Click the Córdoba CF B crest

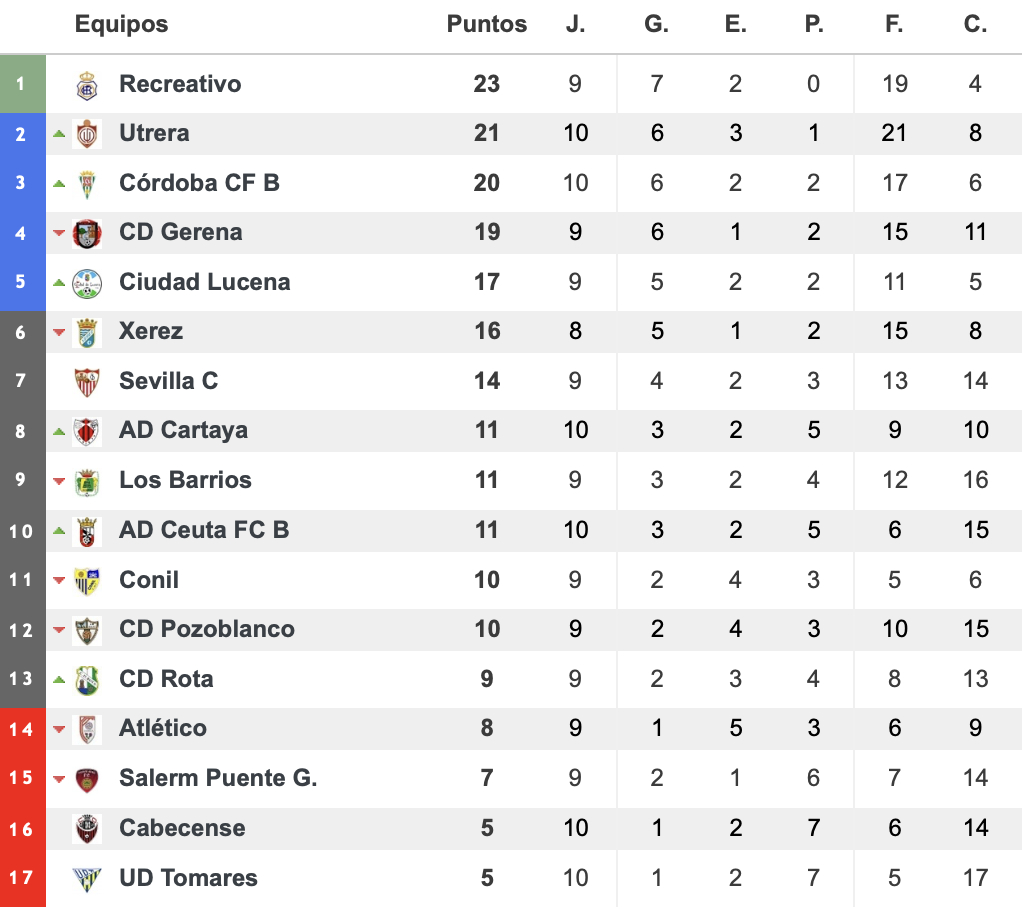pos(87,184)
